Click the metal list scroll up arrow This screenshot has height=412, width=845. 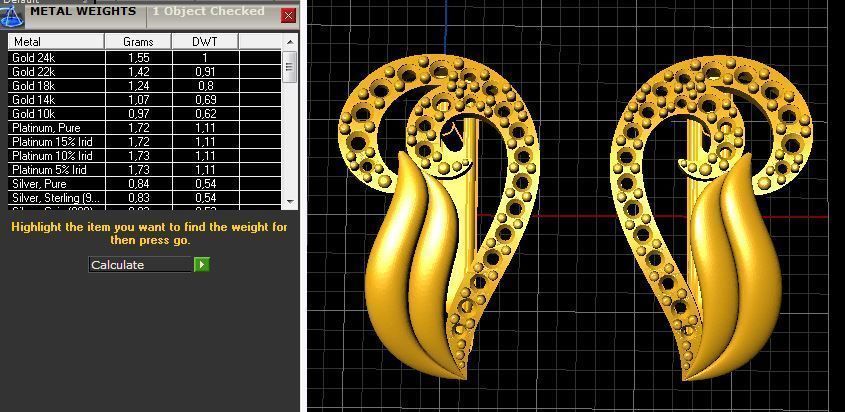[x=290, y=42]
